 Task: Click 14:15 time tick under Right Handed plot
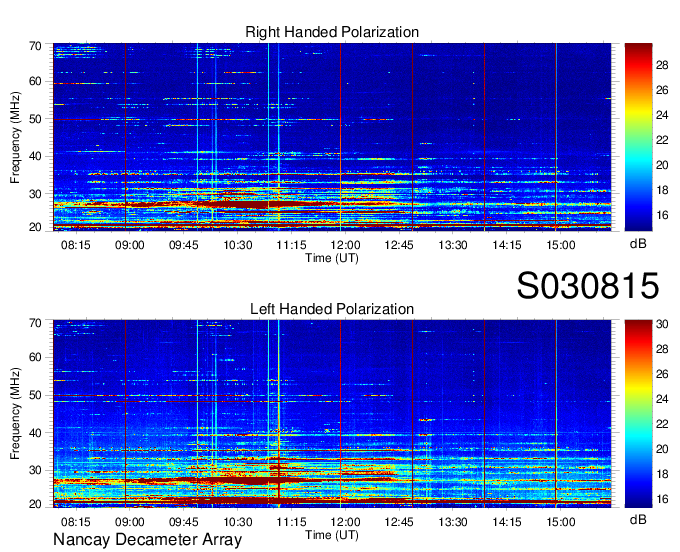tap(507, 245)
